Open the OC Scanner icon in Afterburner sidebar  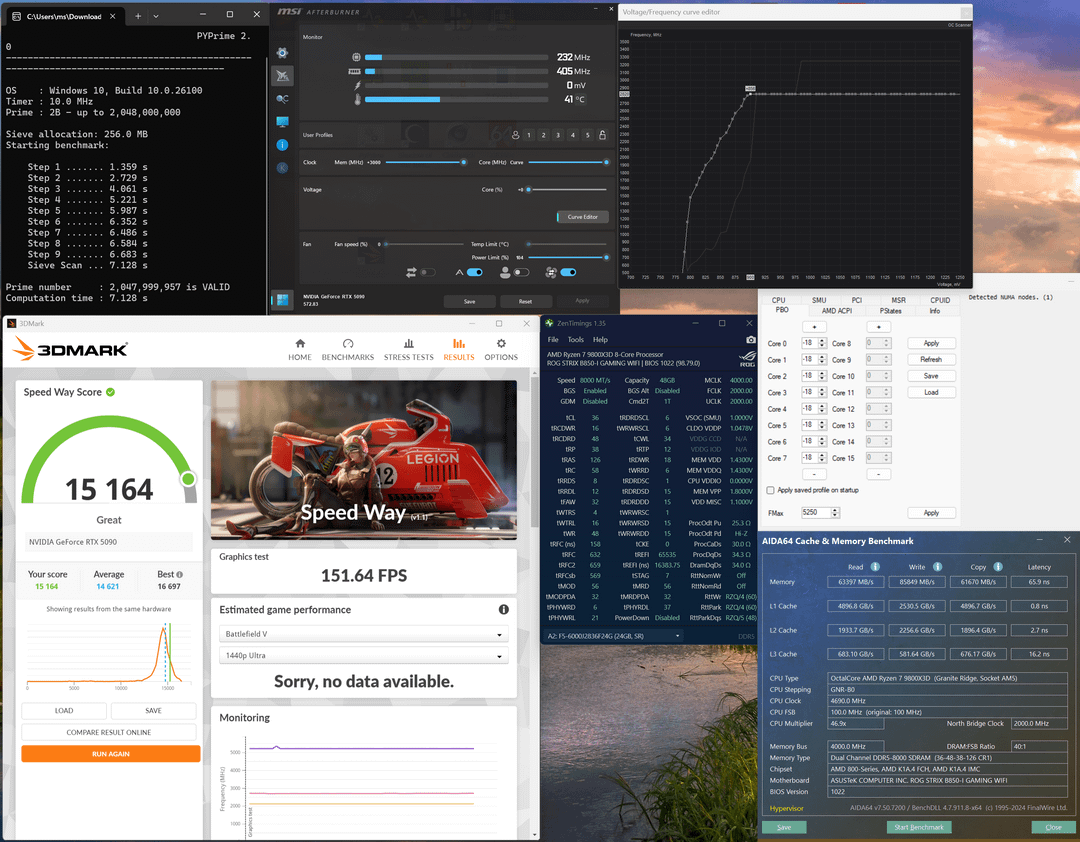(282, 99)
